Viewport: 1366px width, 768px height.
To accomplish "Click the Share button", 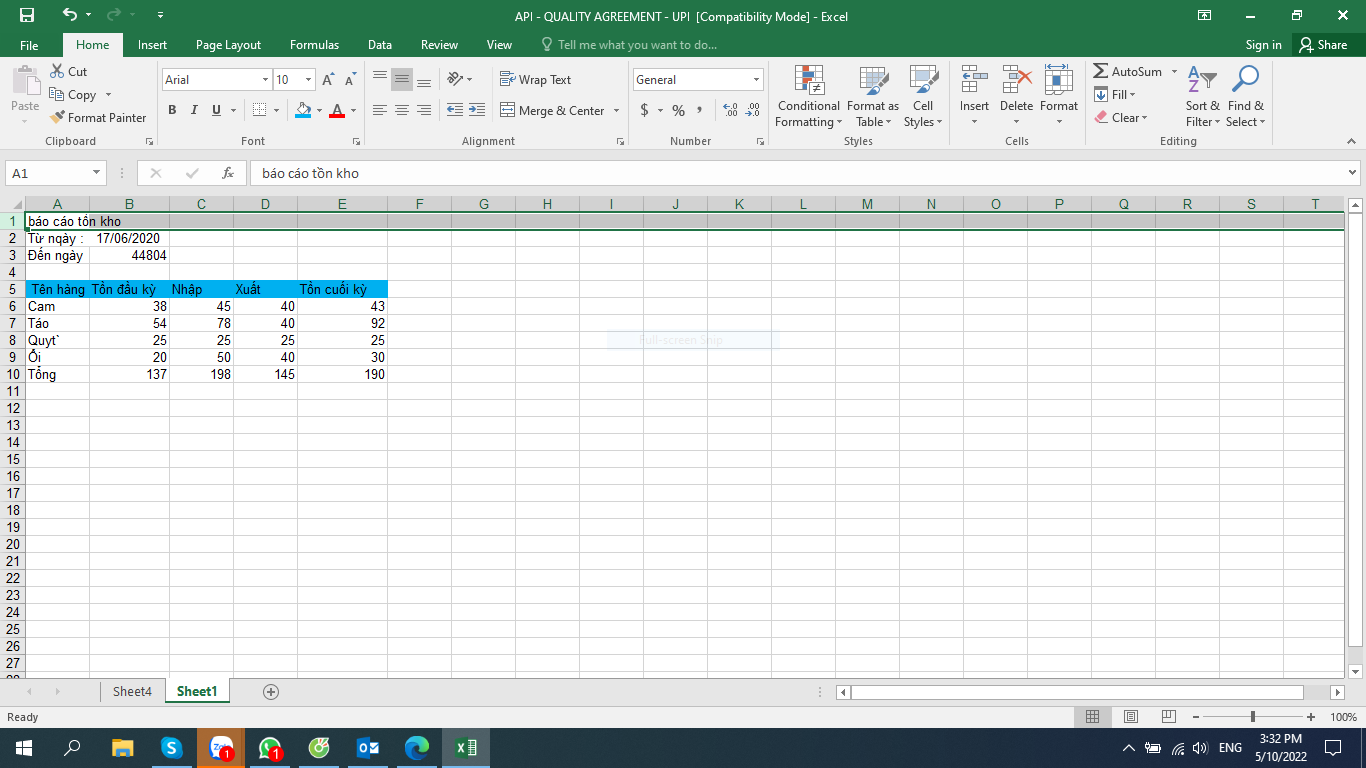I will [x=1322, y=45].
